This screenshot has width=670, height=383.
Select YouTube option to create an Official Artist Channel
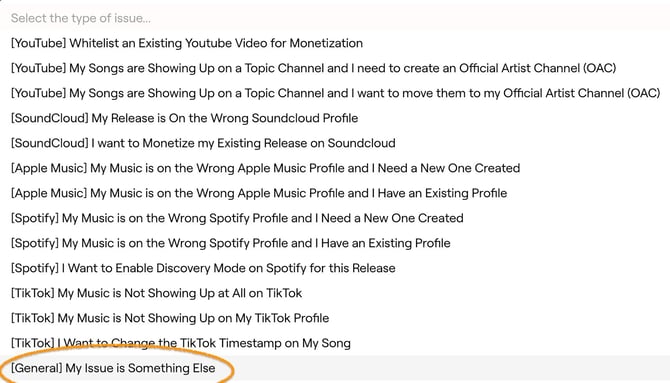coord(335,68)
